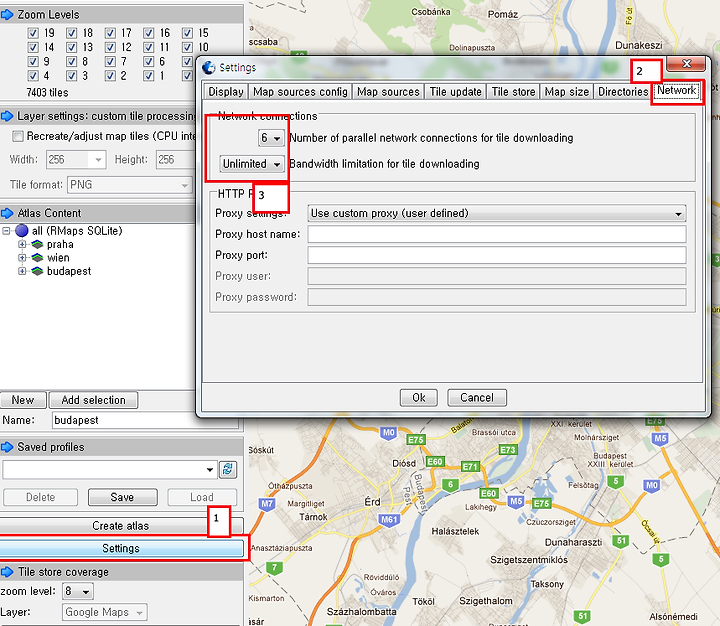This screenshot has width=720, height=626.
Task: Click the layer icon beside praha
Action: [x=37, y=244]
